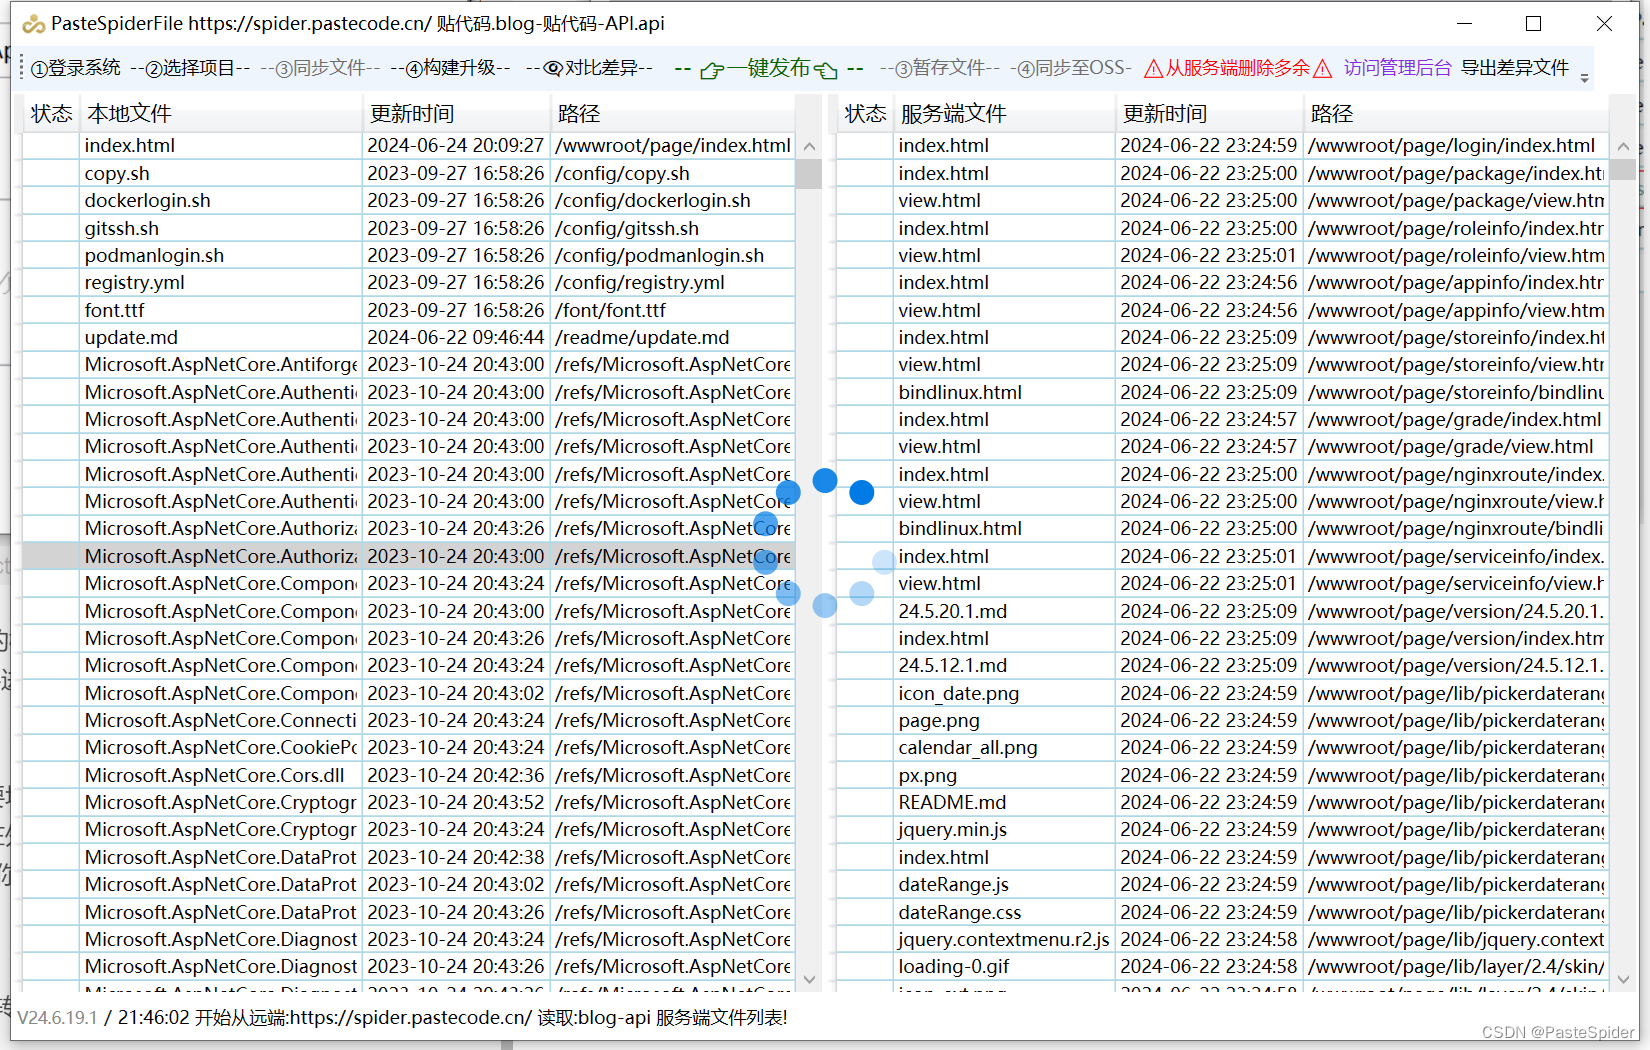Open the ④构建升级 toolbar step

451,68
